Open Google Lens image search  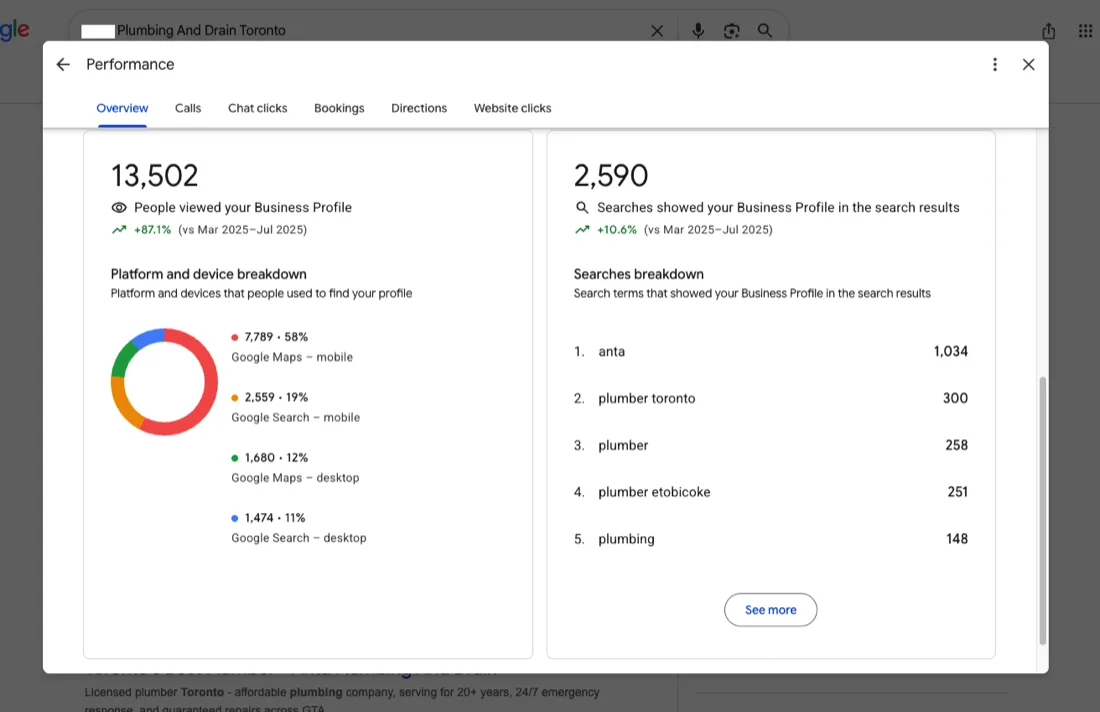[x=732, y=31]
